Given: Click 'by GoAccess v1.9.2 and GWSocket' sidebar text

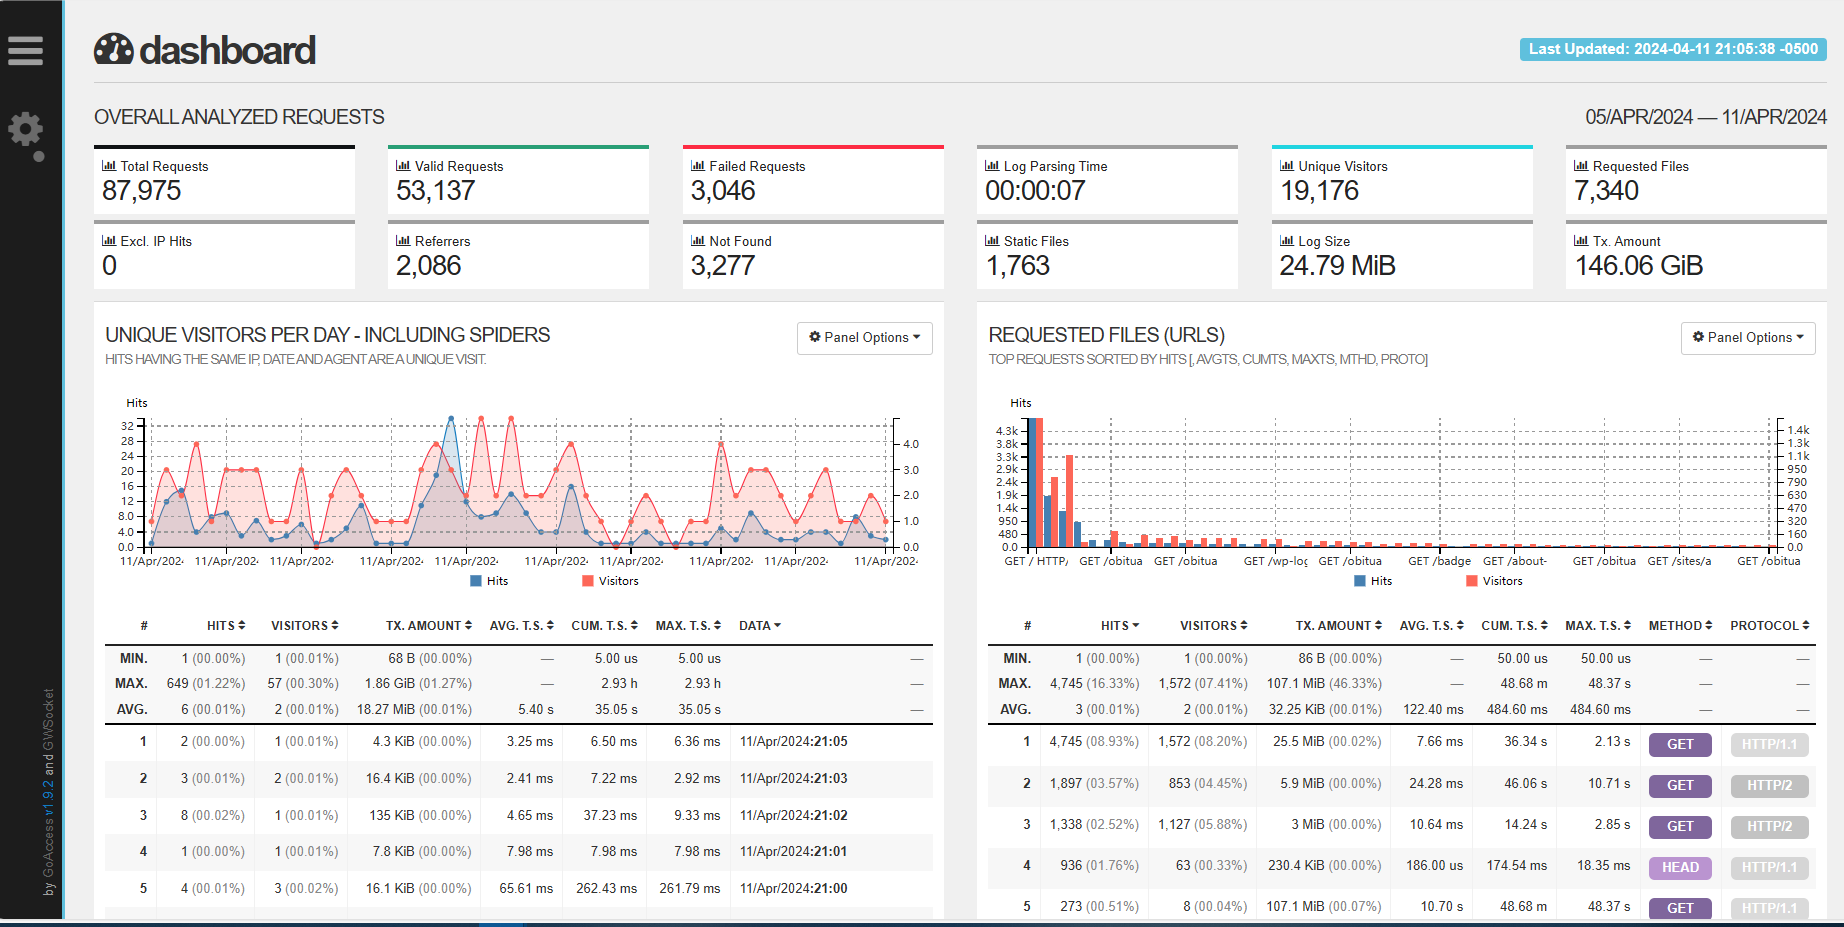Looking at the screenshot, I should (x=49, y=792).
